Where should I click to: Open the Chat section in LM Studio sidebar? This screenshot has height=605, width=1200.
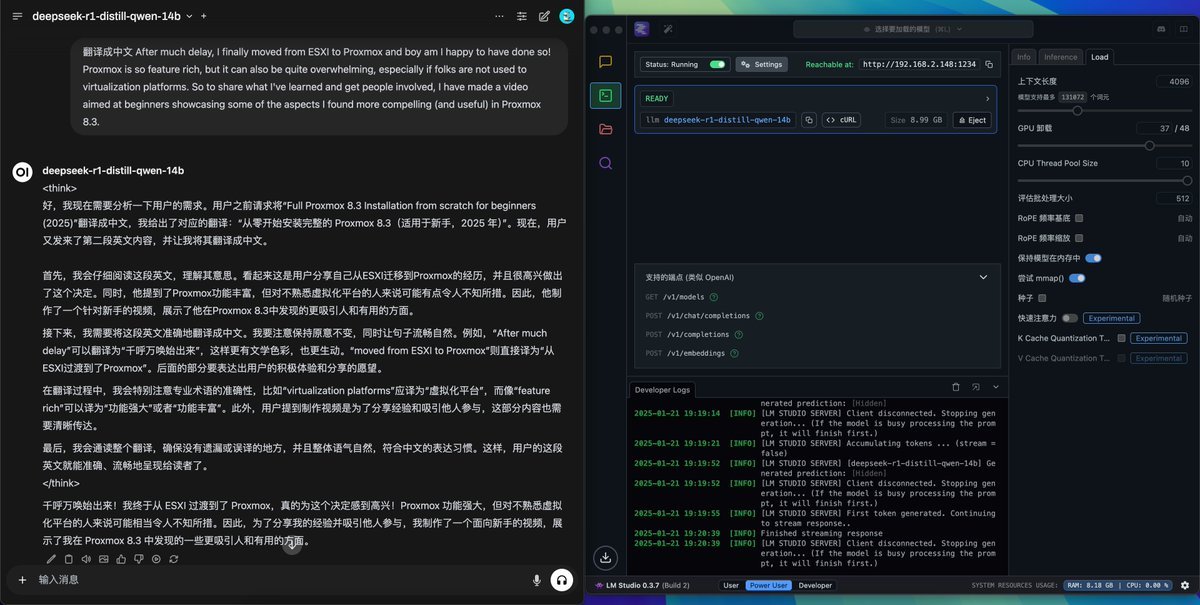(x=605, y=62)
